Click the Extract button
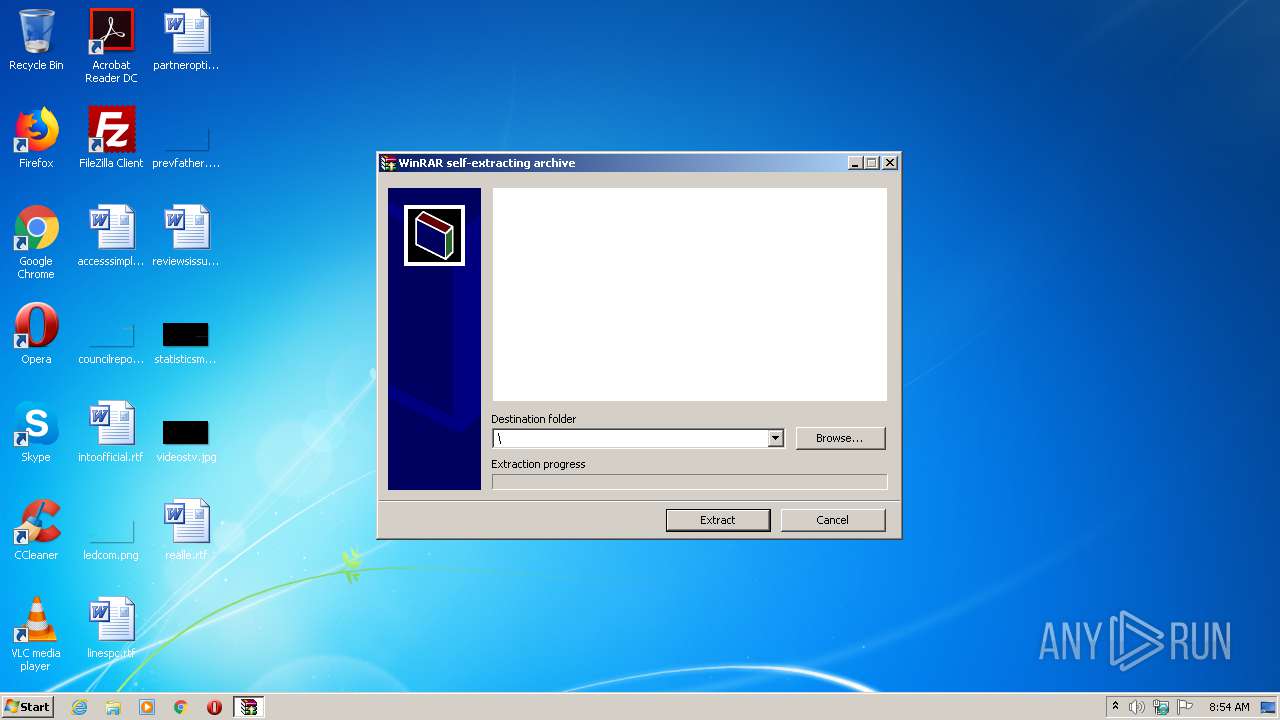The image size is (1280, 720). click(x=718, y=520)
